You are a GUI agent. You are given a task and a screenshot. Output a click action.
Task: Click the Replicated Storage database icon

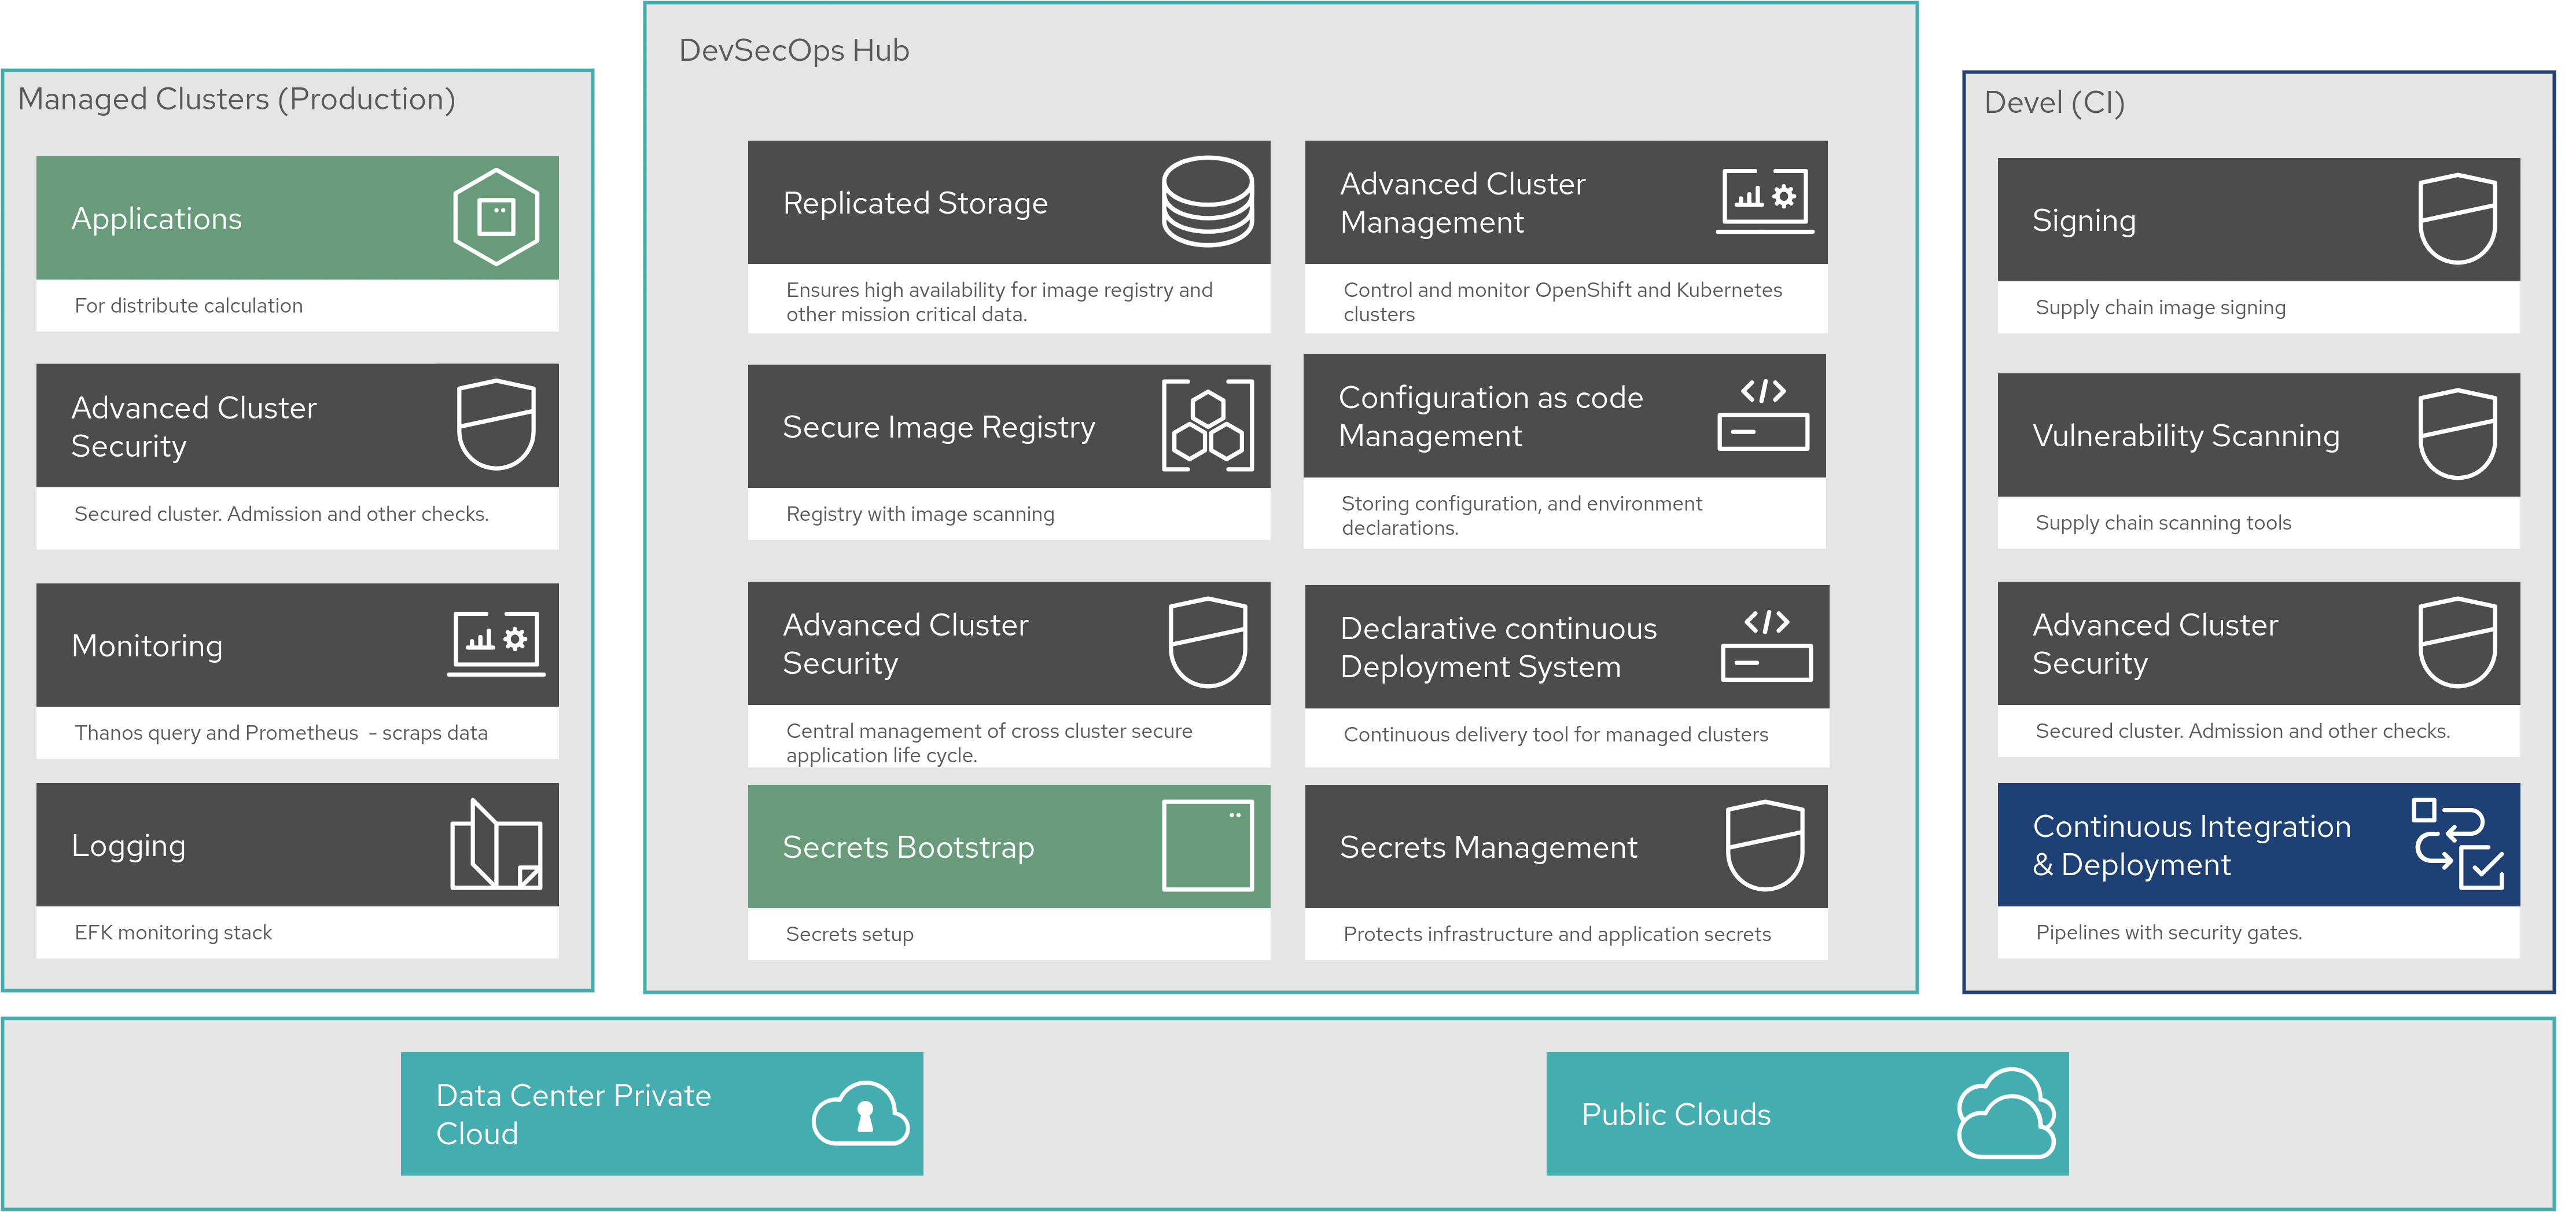[1207, 201]
